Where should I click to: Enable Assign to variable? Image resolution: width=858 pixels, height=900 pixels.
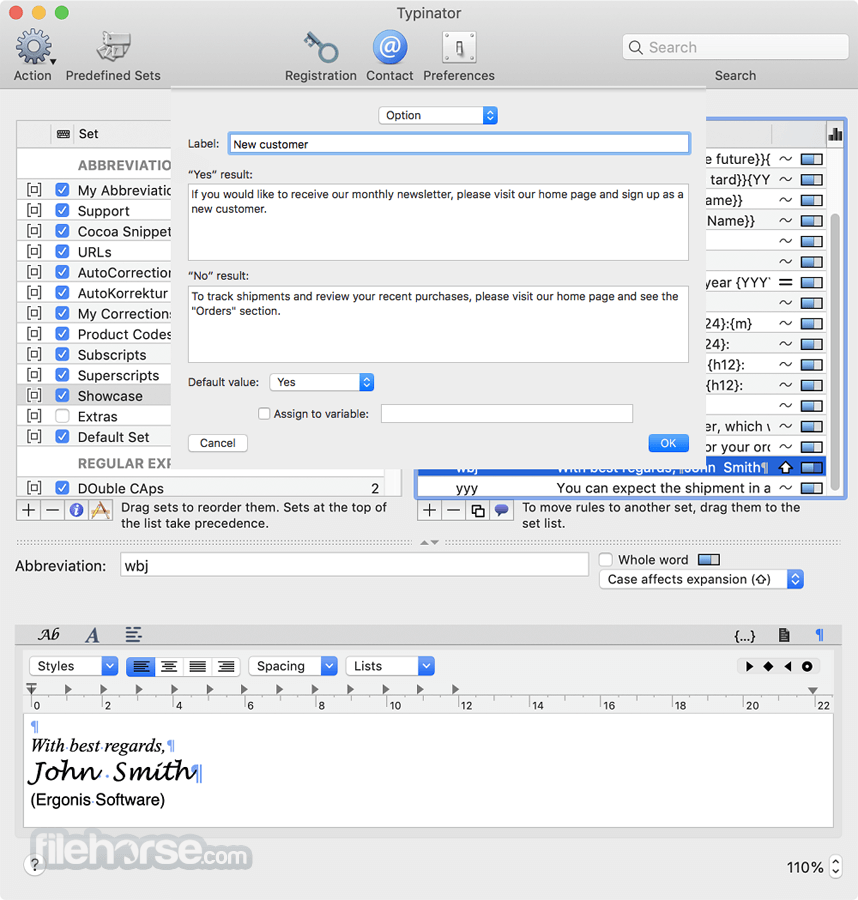point(264,413)
